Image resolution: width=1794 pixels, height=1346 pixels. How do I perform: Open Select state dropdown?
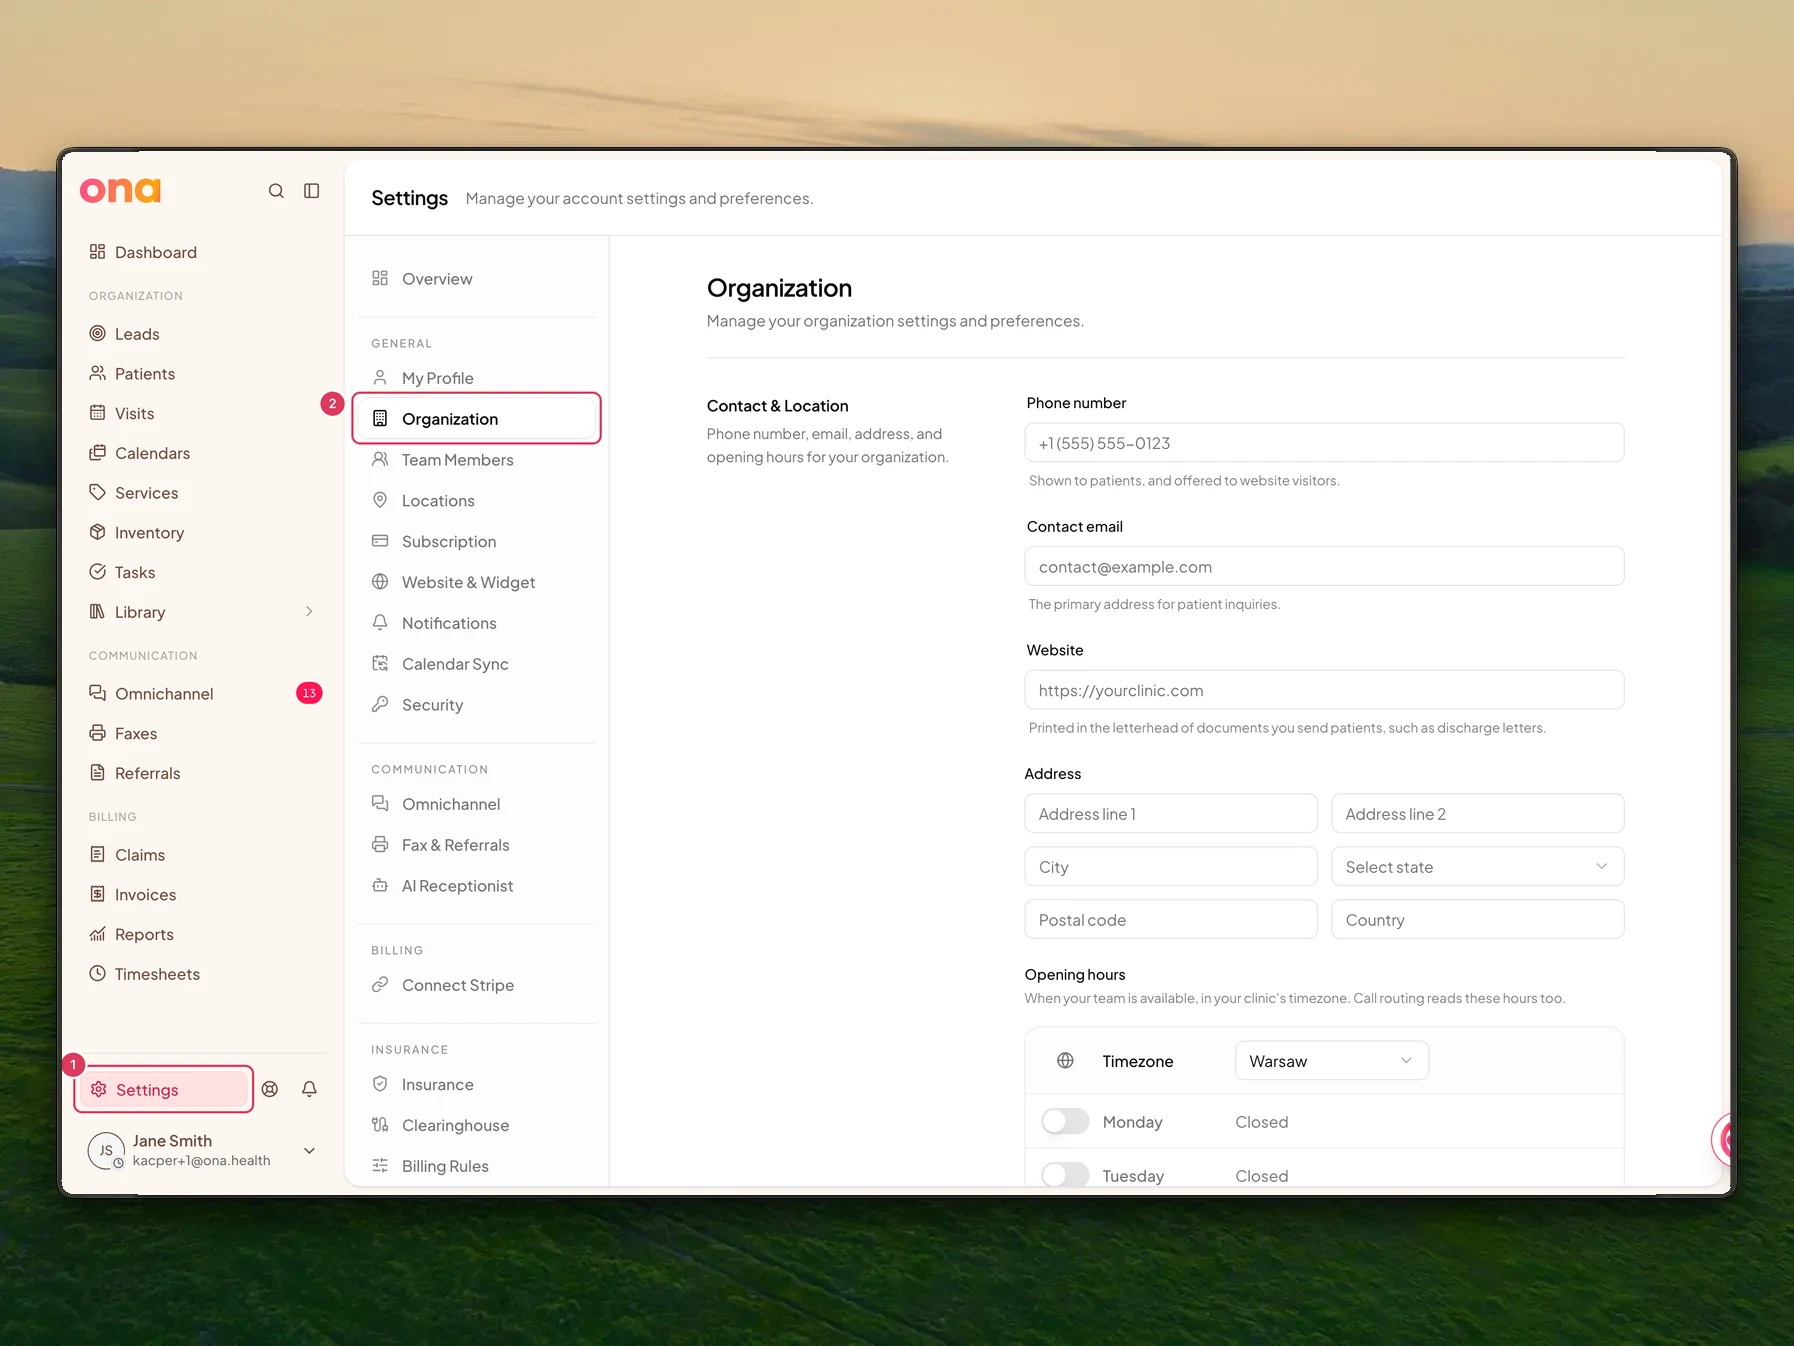1478,867
